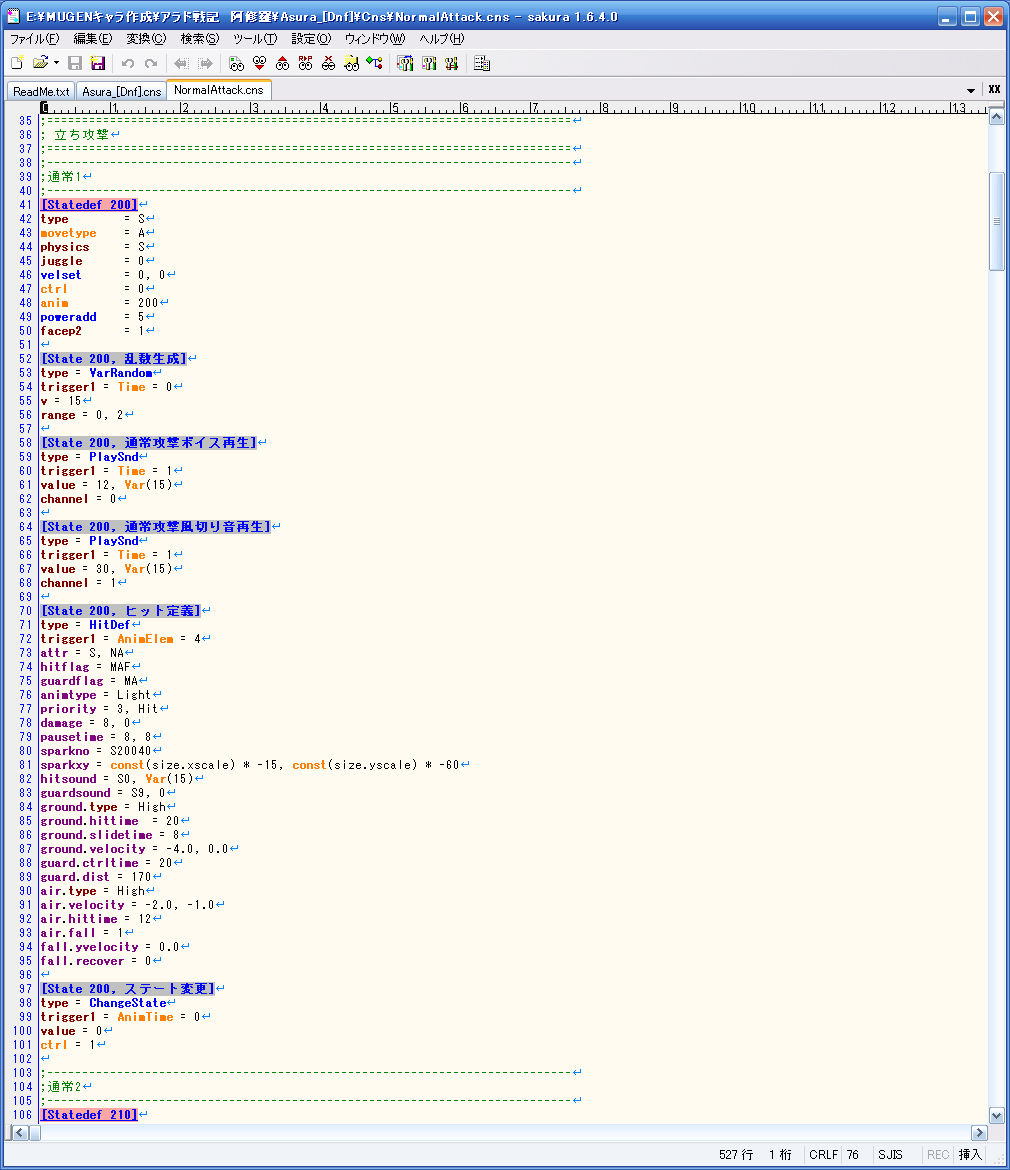This screenshot has height=1170, width=1010.
Task: Find next match with down-arrow binoculars
Action: coord(259,63)
